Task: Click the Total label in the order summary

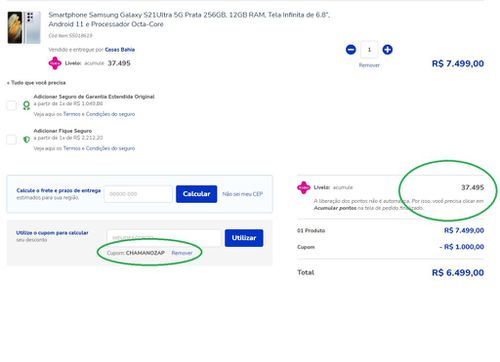Action: click(306, 273)
